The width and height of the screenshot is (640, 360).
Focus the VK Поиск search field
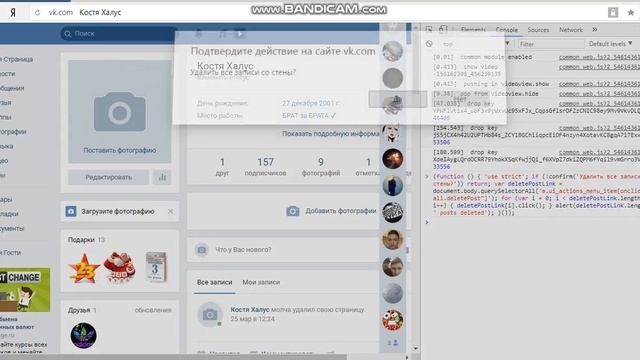119,34
